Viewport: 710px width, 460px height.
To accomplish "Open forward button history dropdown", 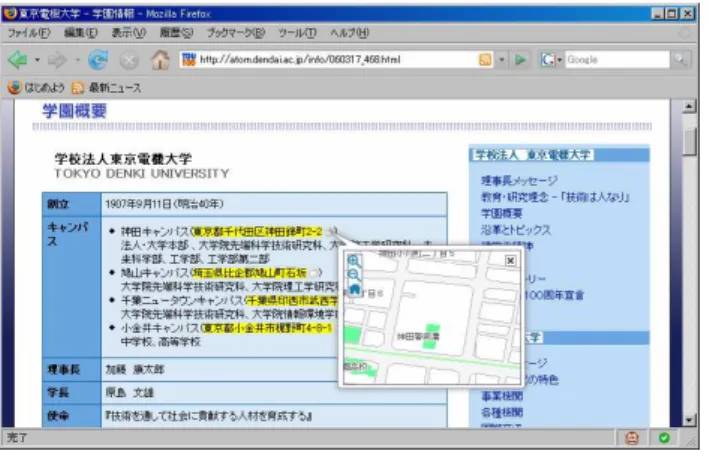I will [77, 60].
